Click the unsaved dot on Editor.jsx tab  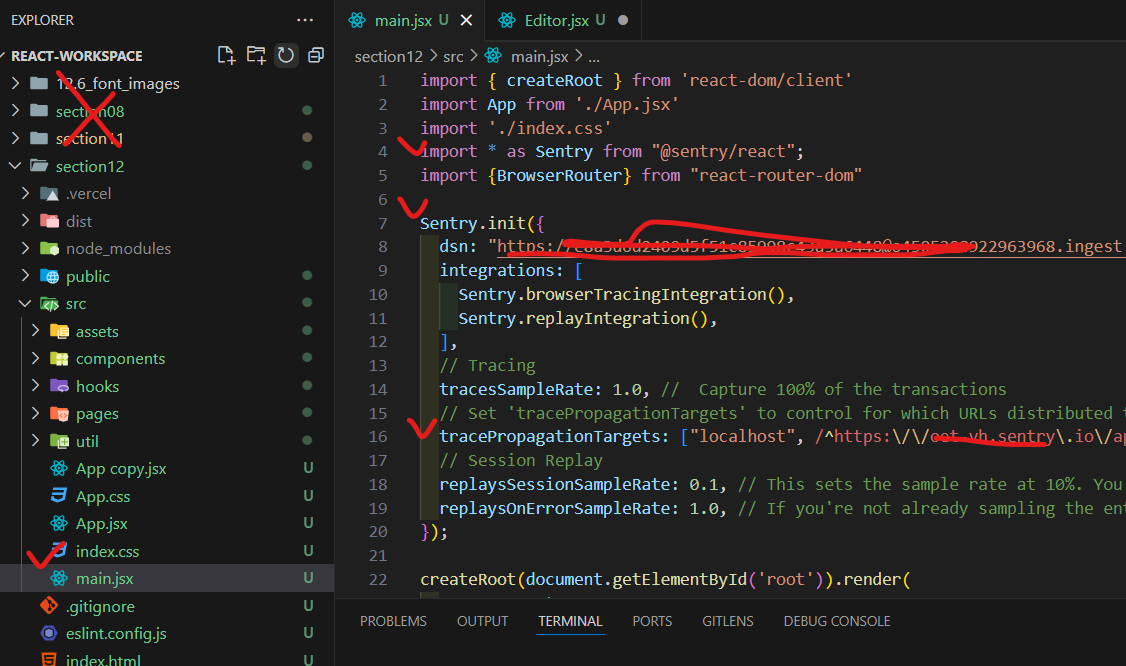coord(623,20)
